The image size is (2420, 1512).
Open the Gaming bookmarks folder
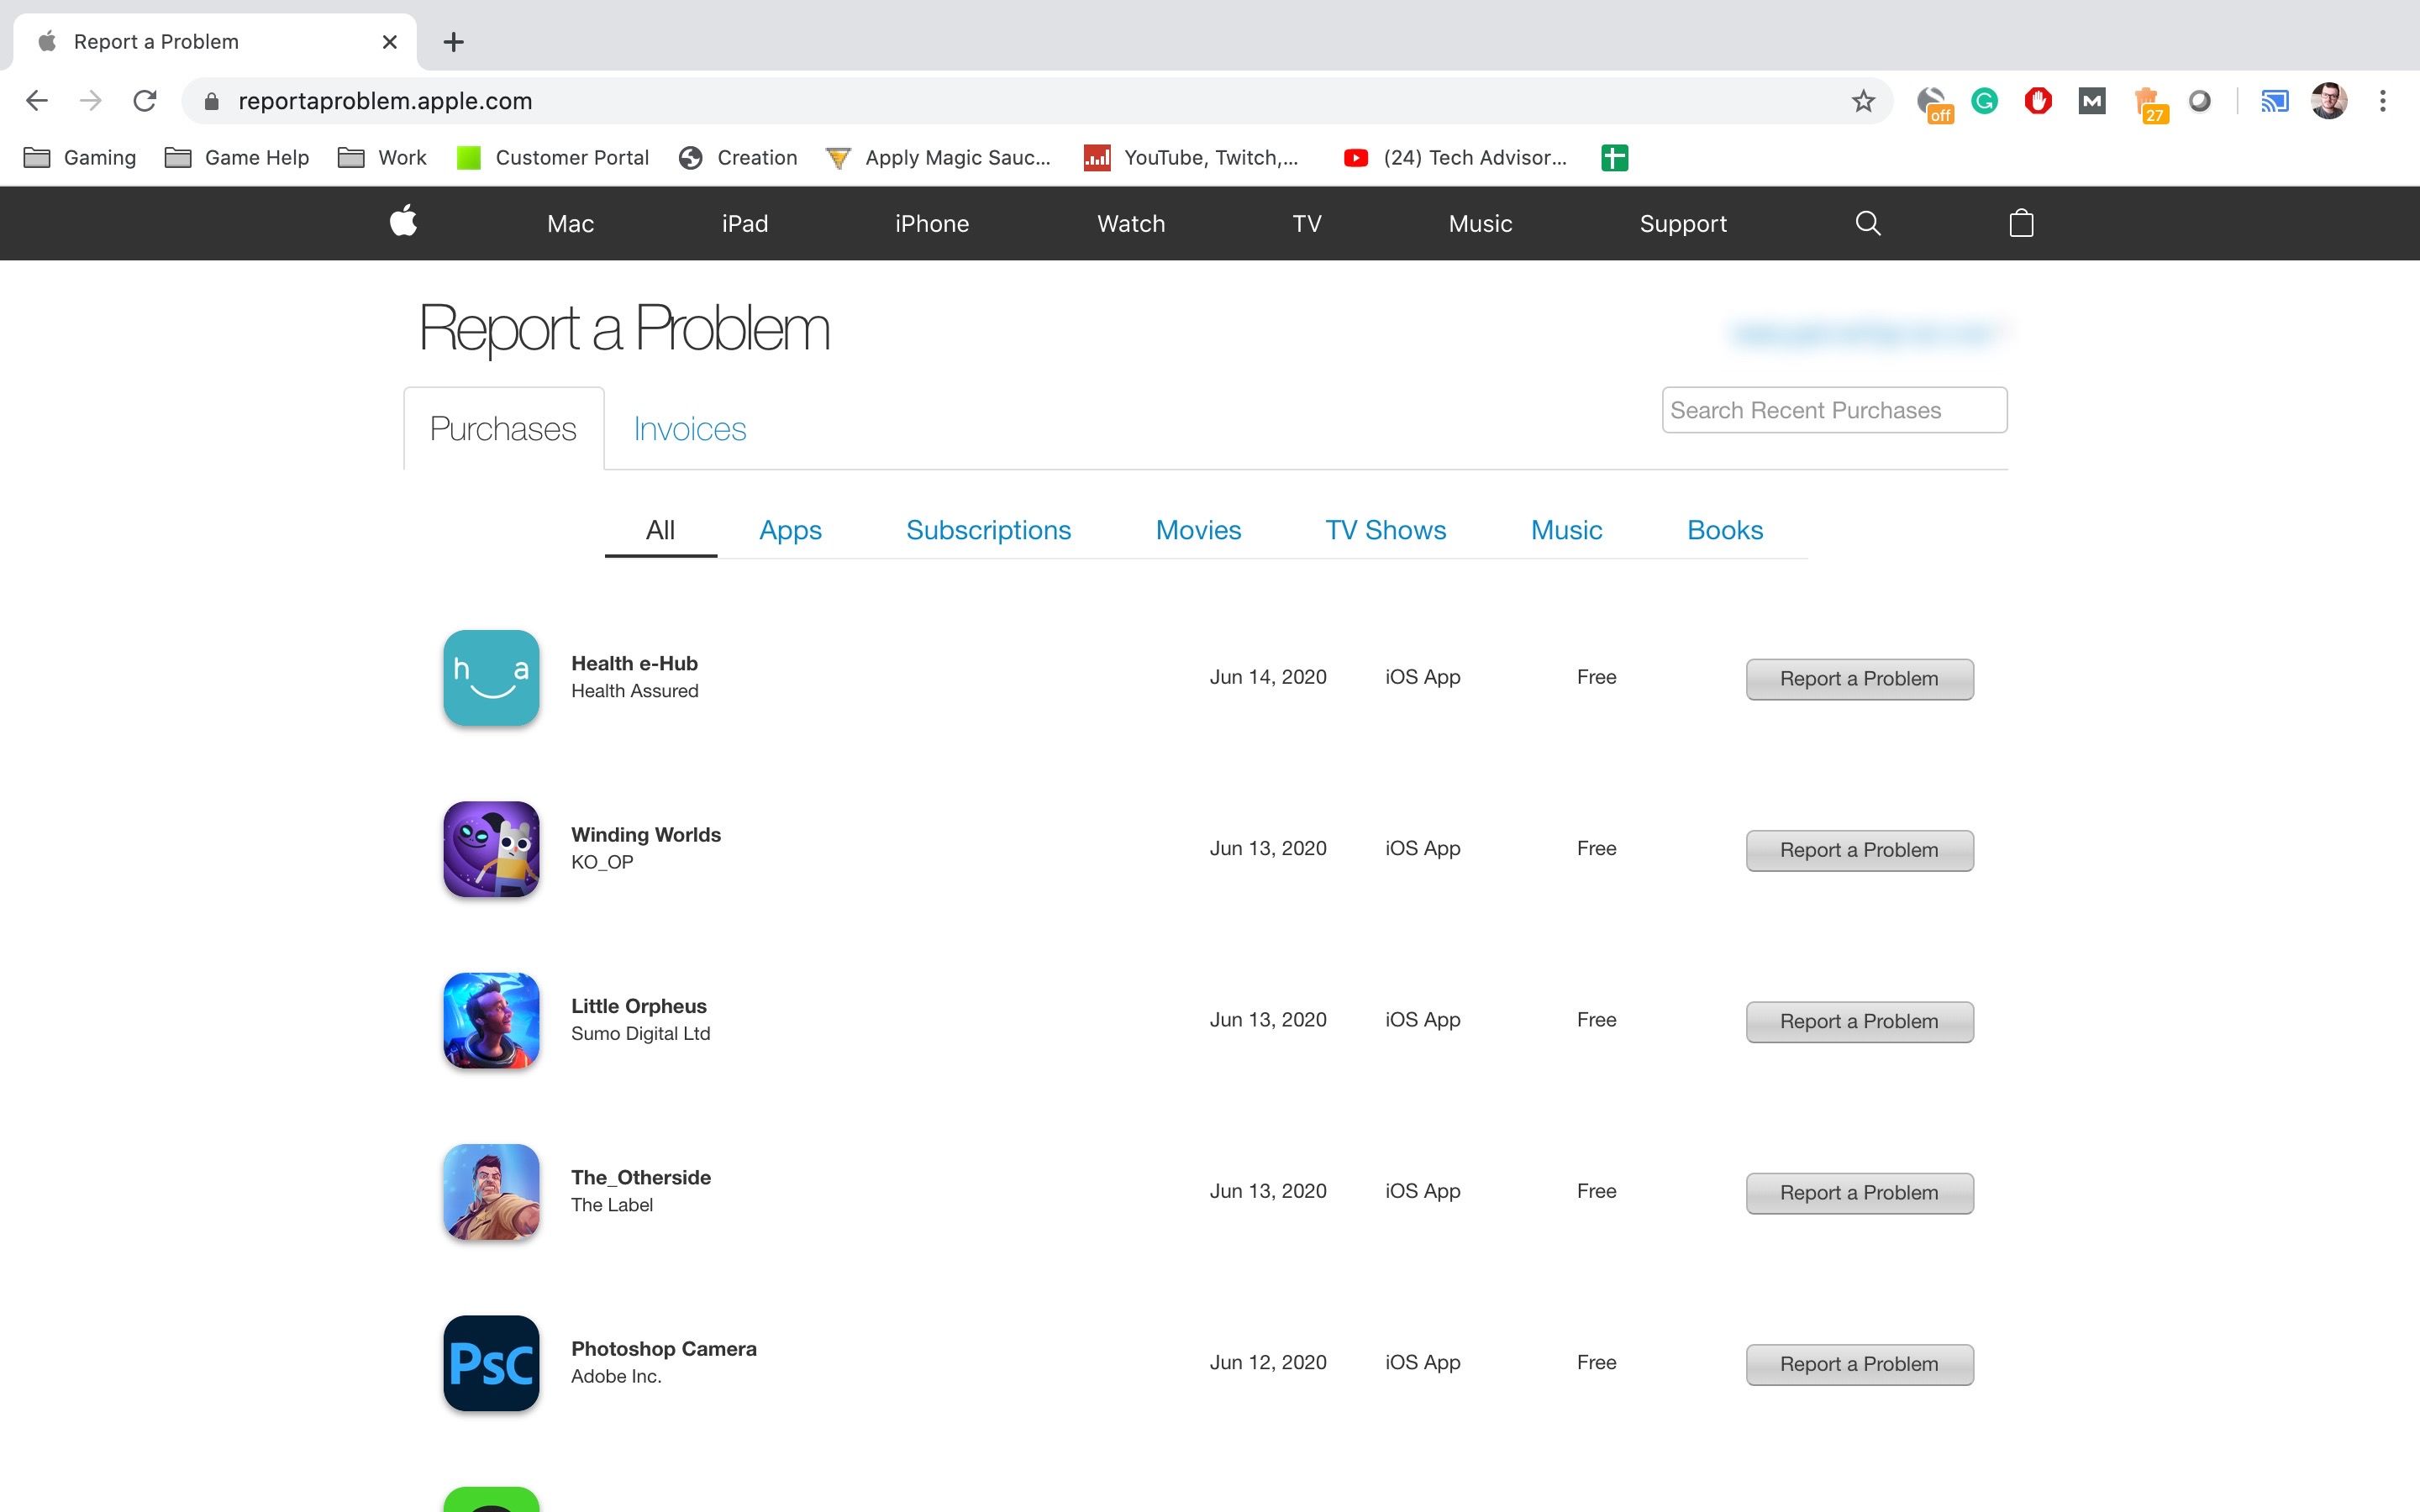click(80, 158)
